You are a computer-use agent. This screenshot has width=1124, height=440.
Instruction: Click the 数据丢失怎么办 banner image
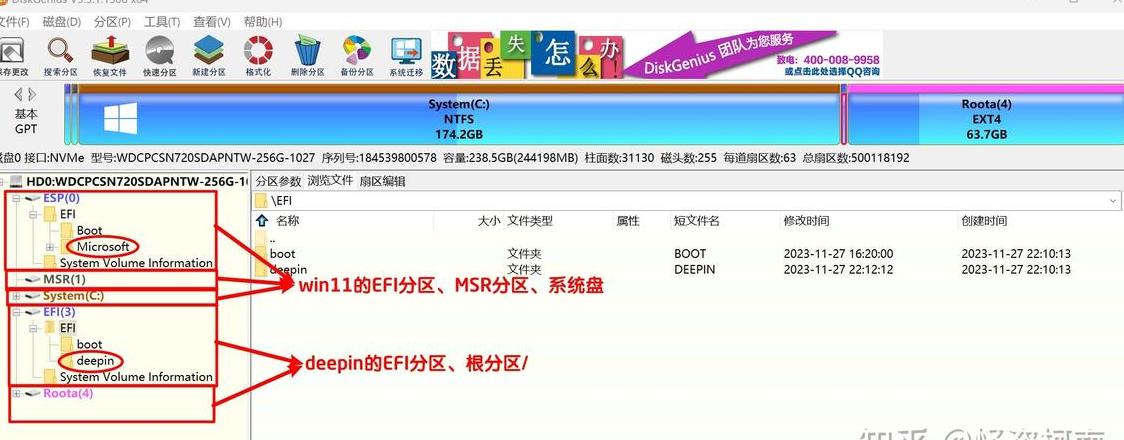click(x=527, y=54)
